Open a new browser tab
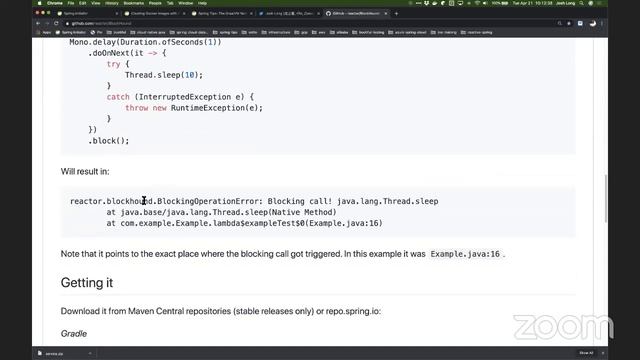 pyautogui.click(x=396, y=13)
